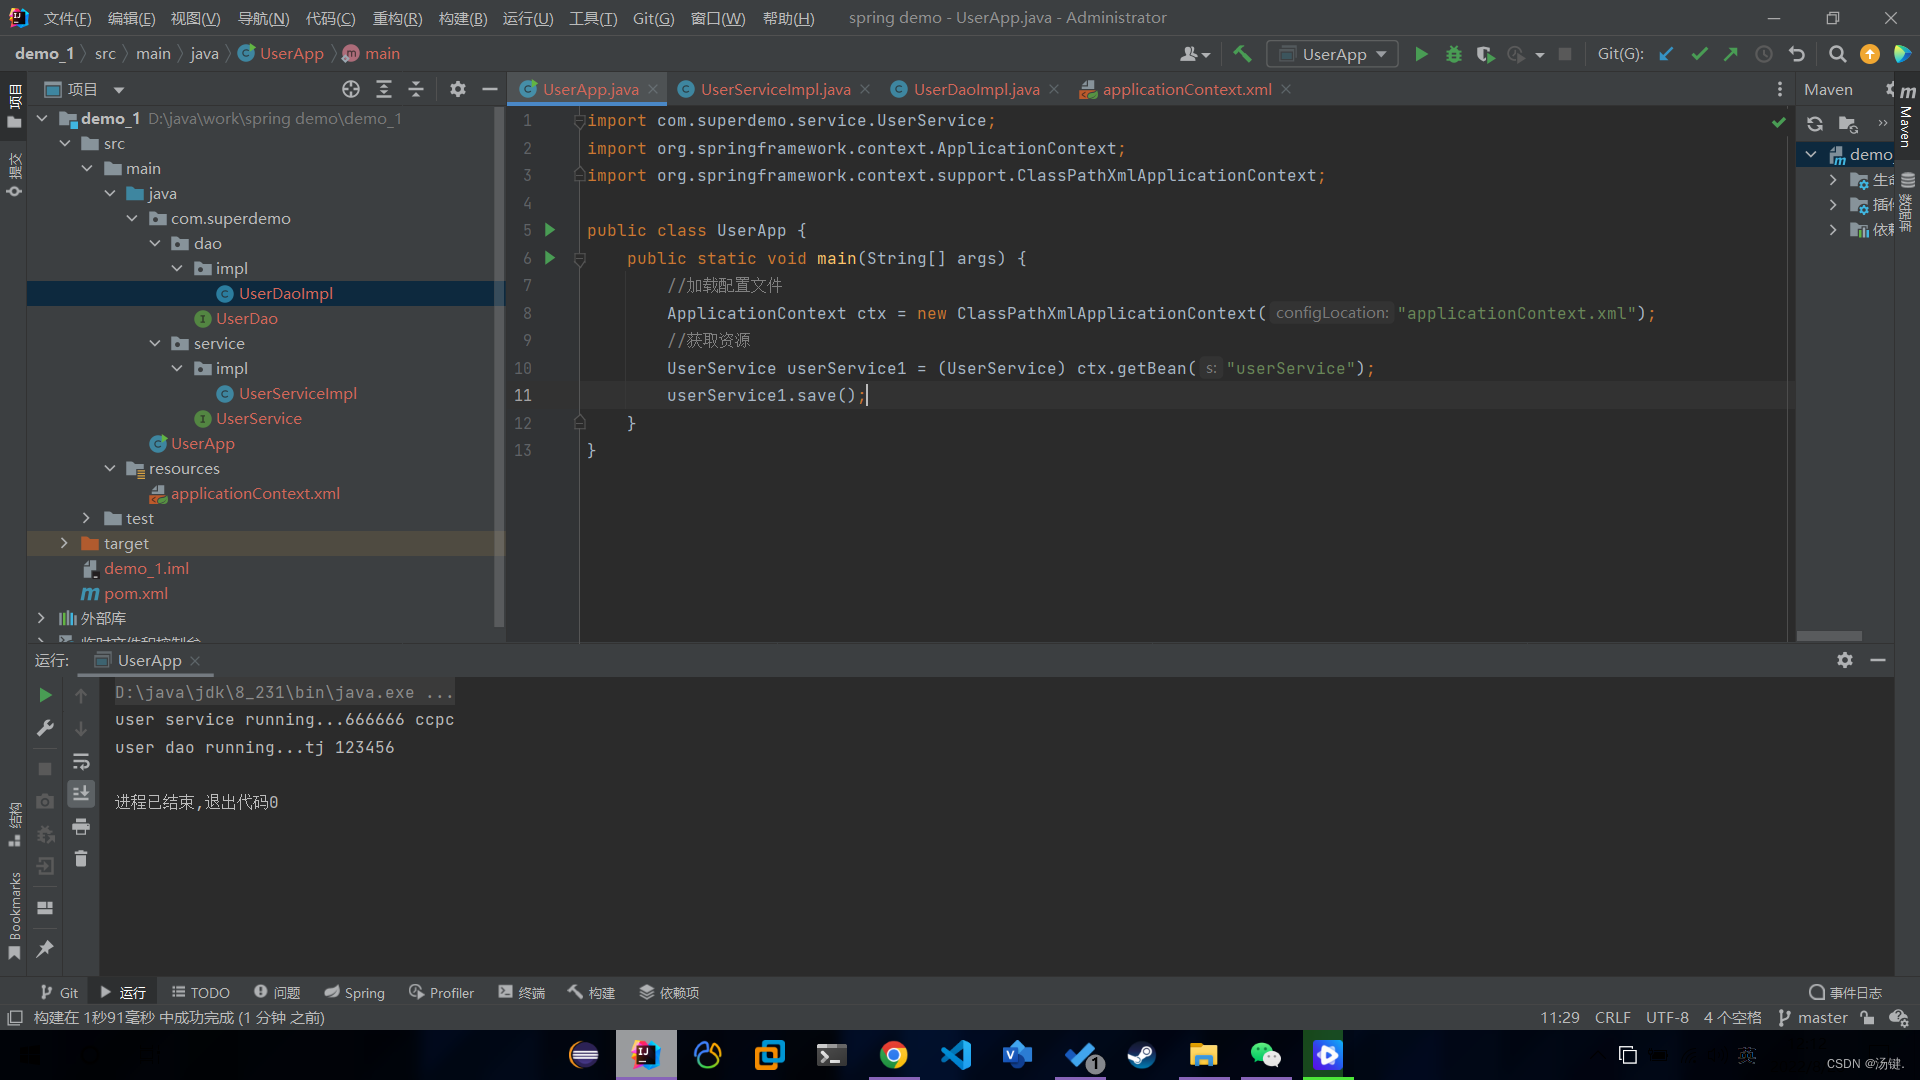This screenshot has height=1080, width=1920.
Task: Click the master git branch widget
Action: click(1813, 1018)
